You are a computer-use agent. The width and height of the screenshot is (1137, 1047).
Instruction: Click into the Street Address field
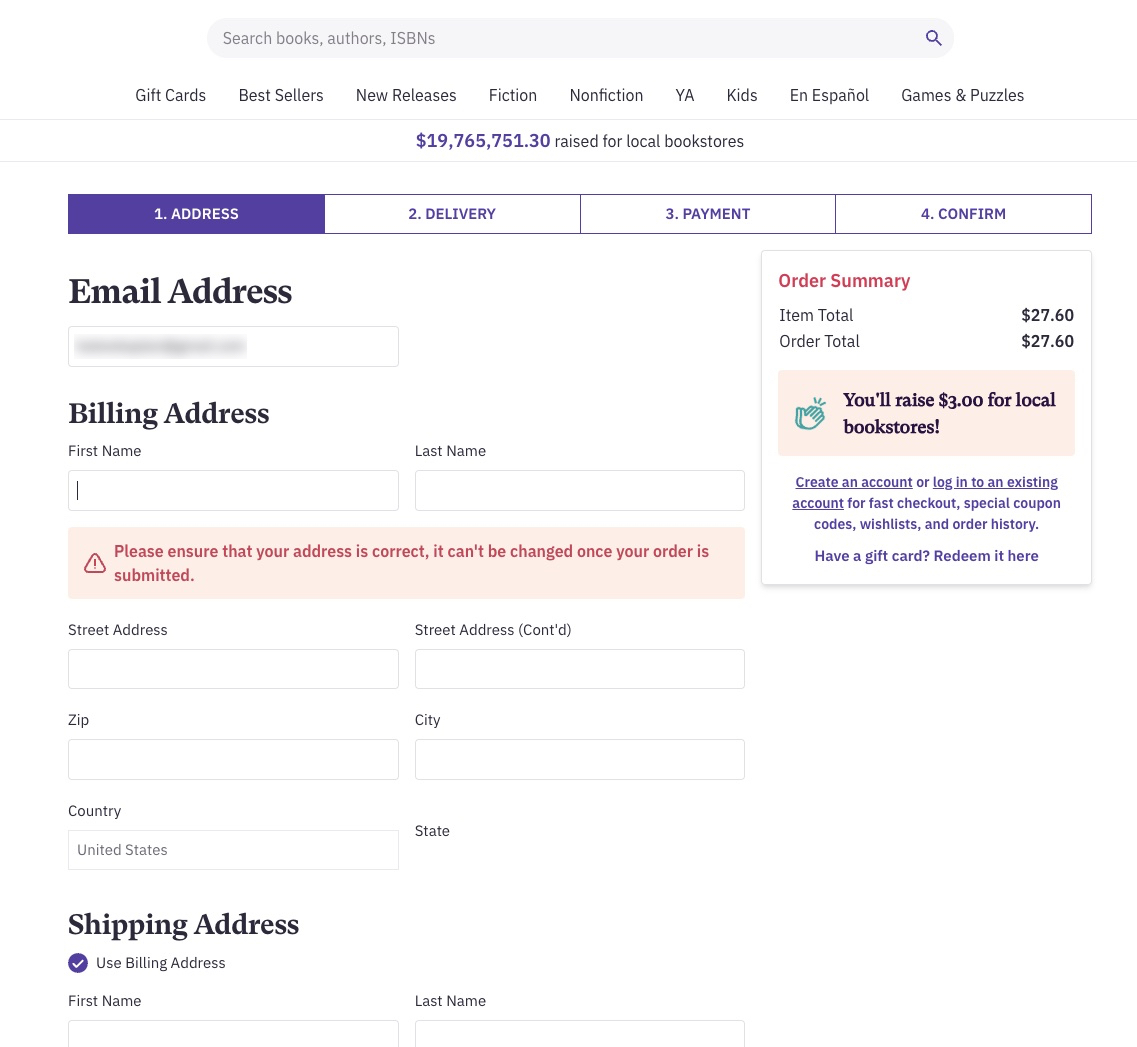[233, 669]
